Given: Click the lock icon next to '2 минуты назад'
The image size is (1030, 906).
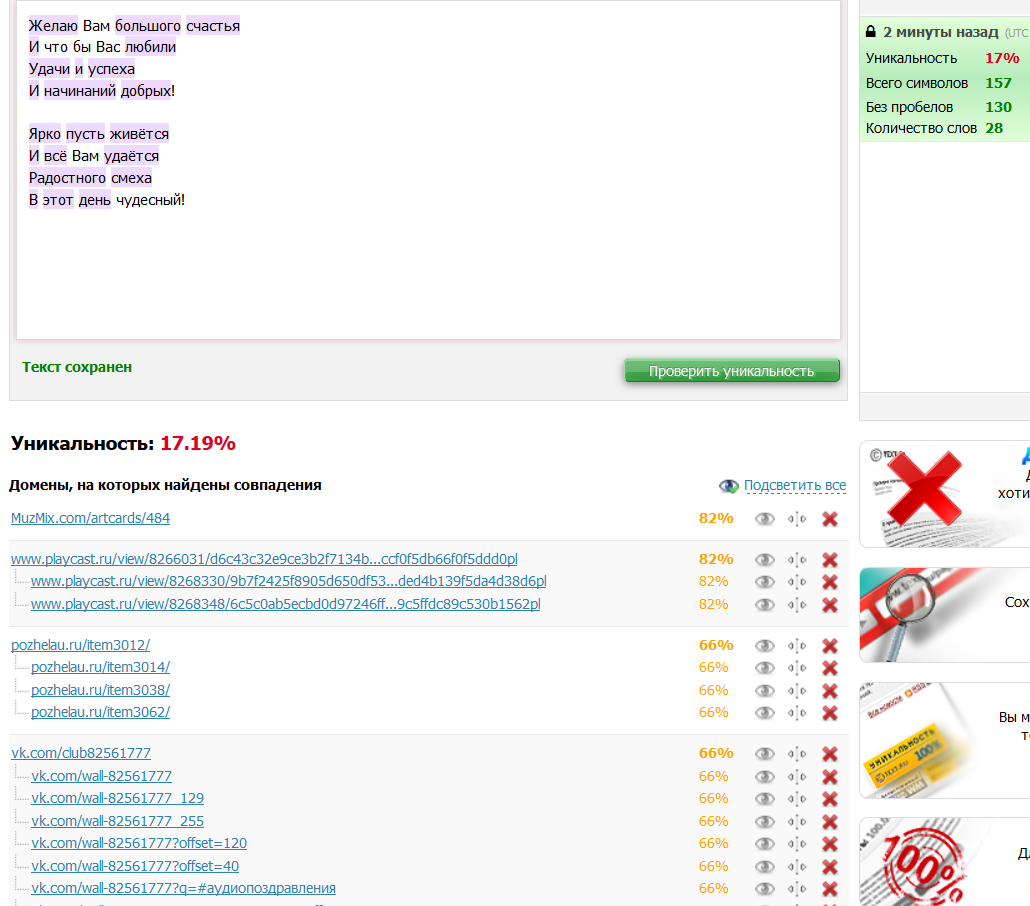Looking at the screenshot, I should [x=870, y=32].
